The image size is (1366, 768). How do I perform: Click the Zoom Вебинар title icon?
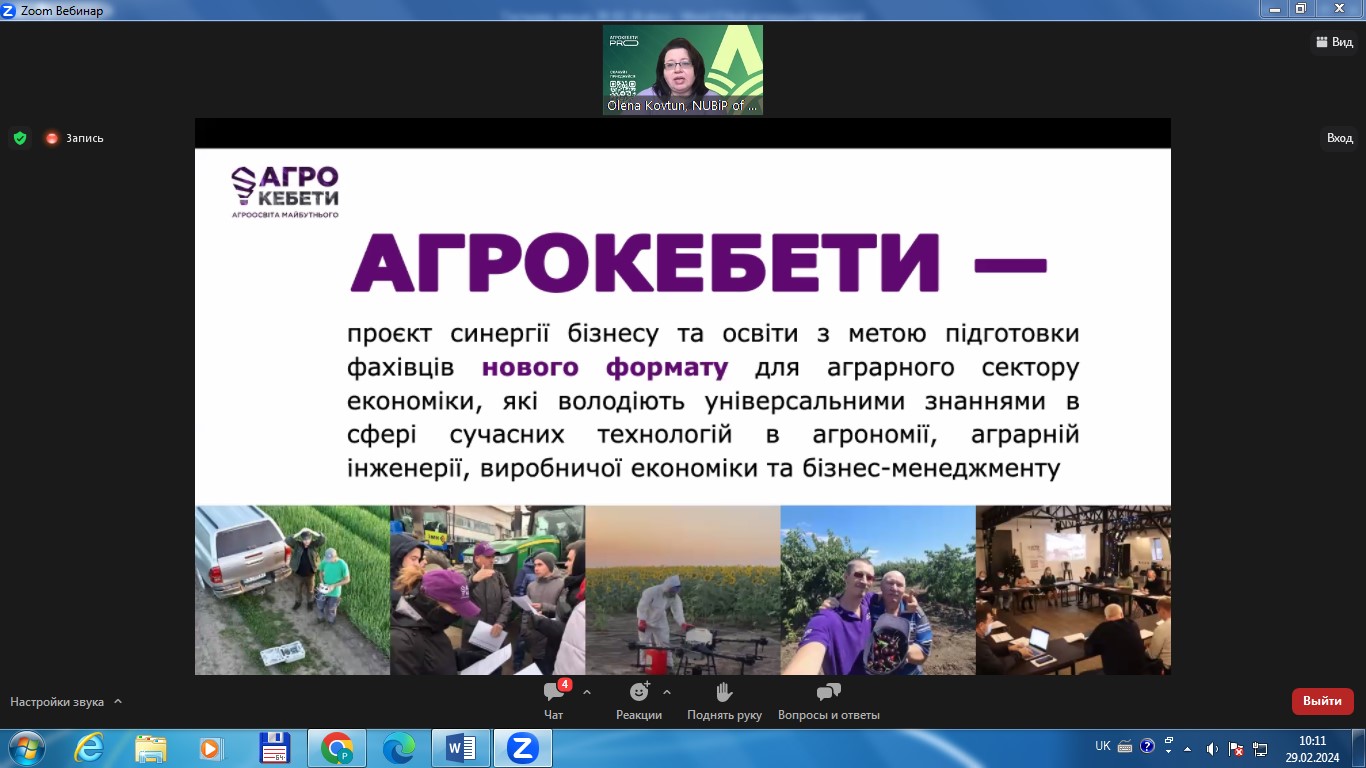[8, 10]
